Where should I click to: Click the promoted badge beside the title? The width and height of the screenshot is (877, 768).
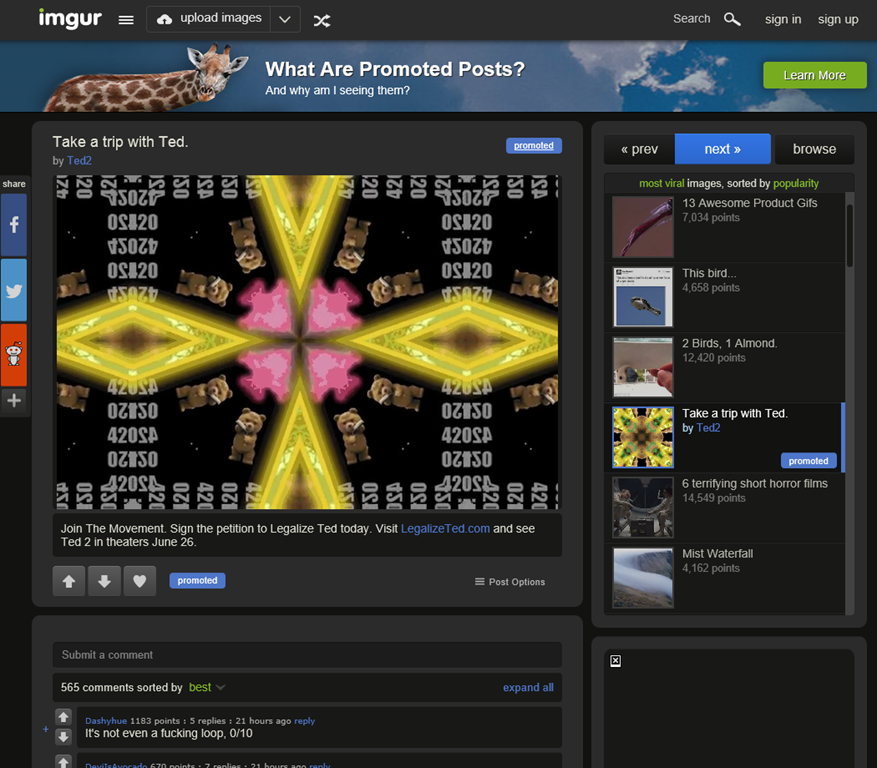(534, 145)
